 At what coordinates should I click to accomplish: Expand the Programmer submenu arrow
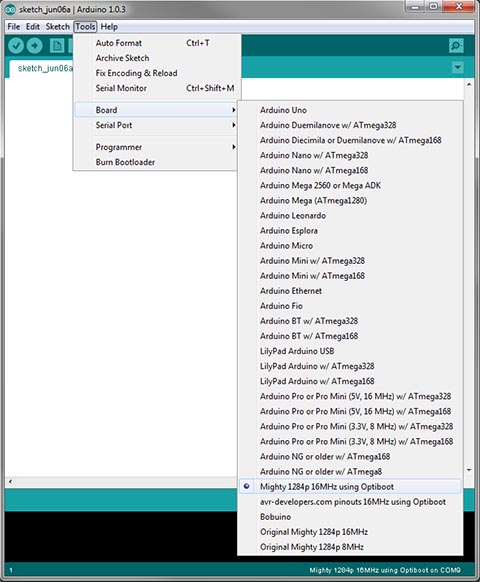click(234, 147)
